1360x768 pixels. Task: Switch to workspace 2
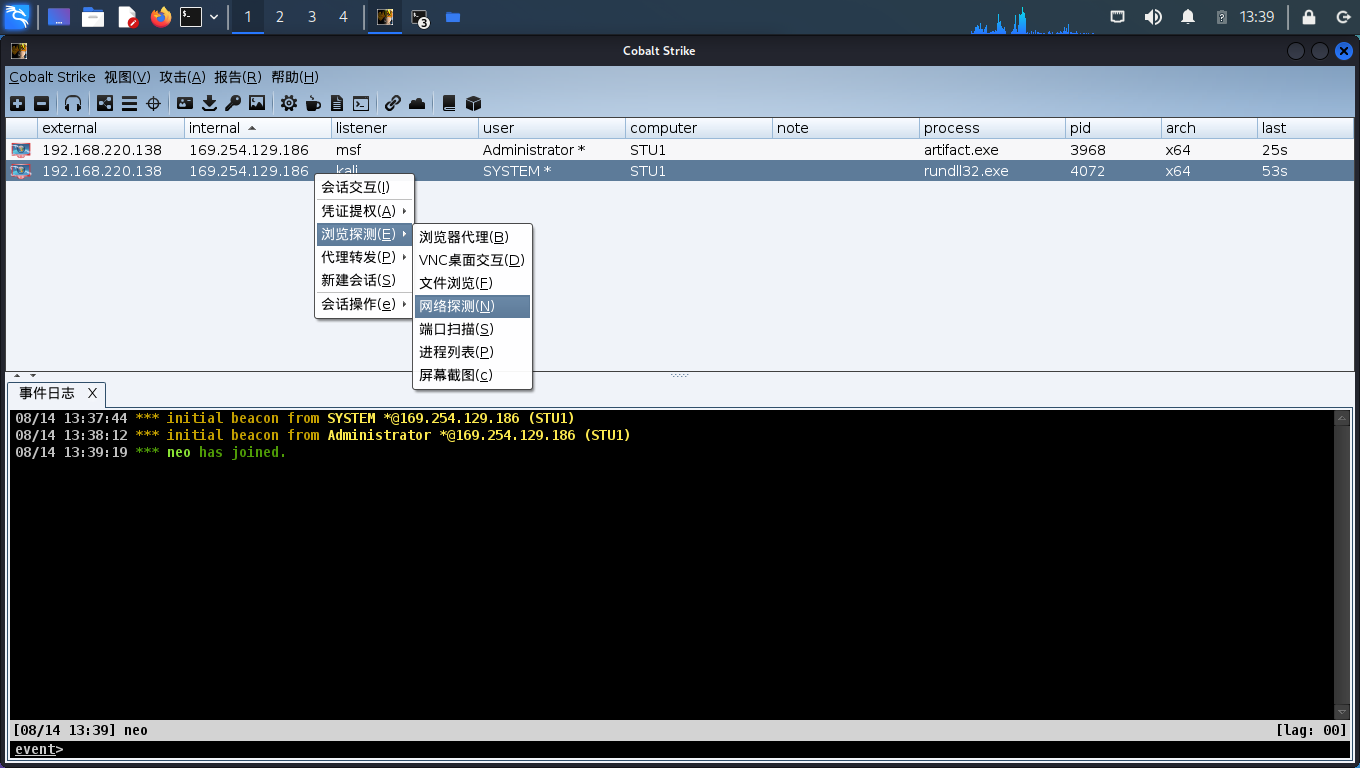(280, 17)
